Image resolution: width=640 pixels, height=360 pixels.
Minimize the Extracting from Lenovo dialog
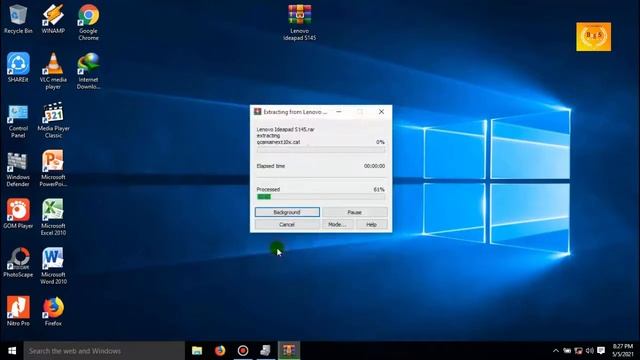click(x=339, y=111)
